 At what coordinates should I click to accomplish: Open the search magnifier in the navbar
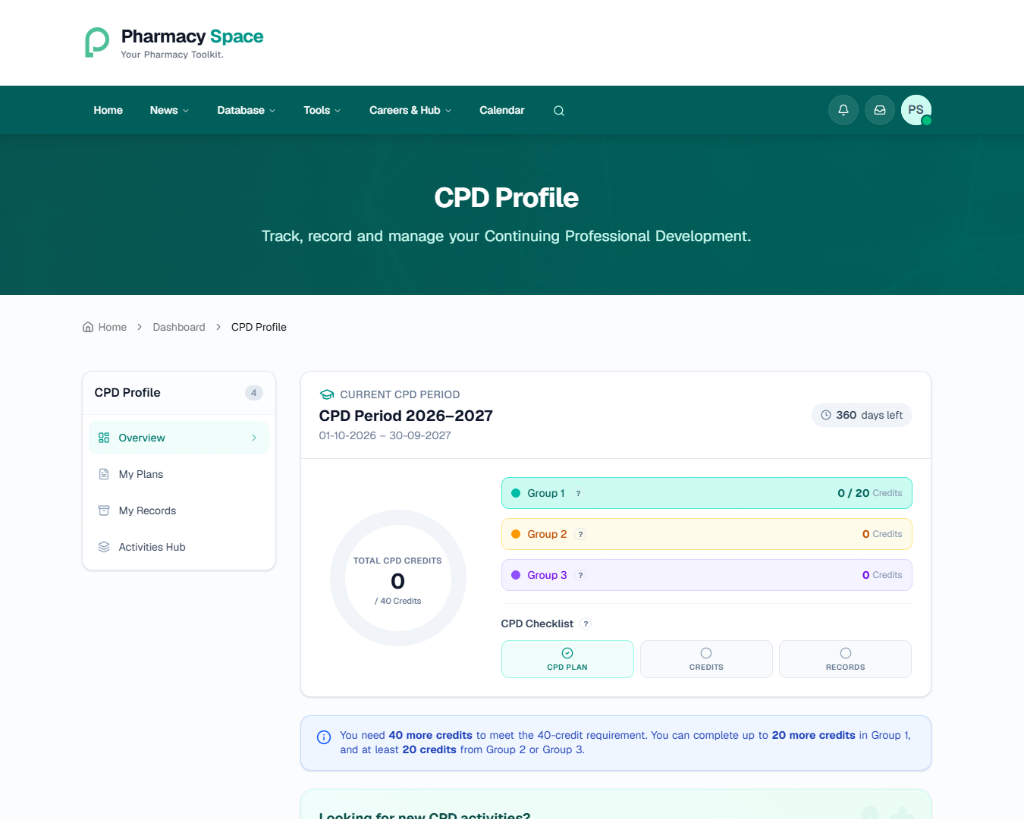pyautogui.click(x=559, y=110)
